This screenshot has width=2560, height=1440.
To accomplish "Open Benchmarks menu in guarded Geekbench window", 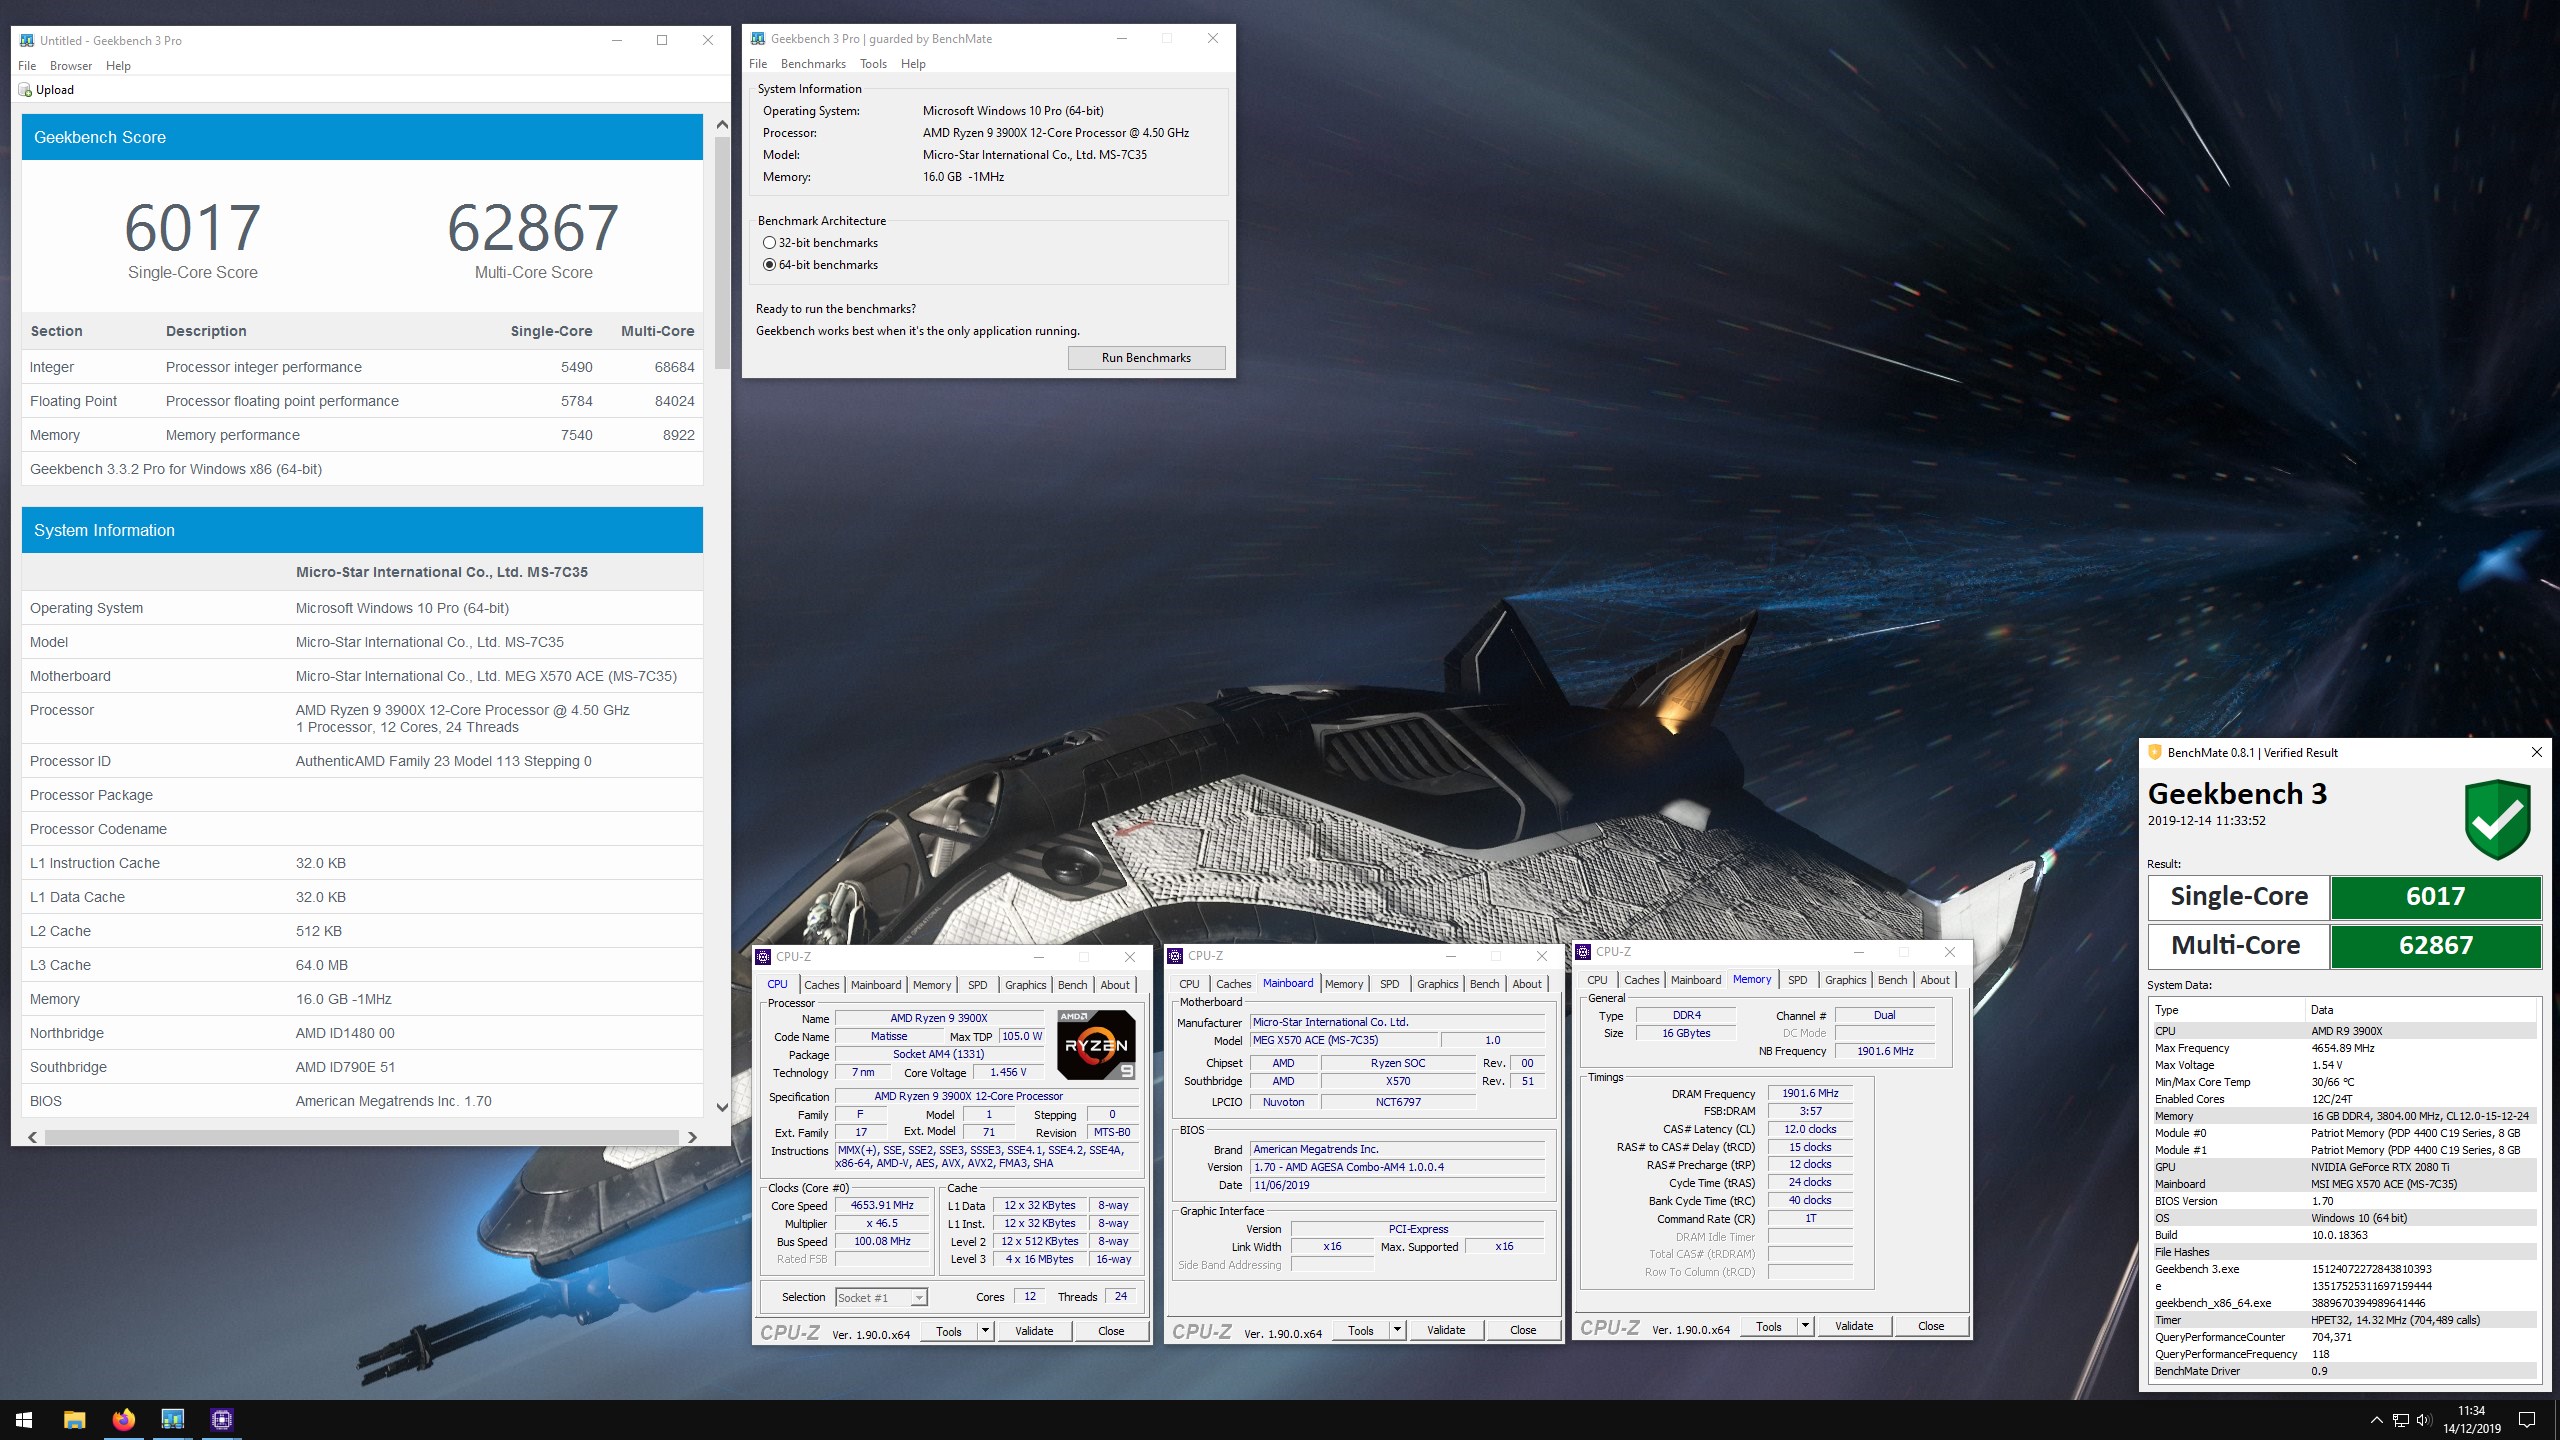I will pos(813,64).
